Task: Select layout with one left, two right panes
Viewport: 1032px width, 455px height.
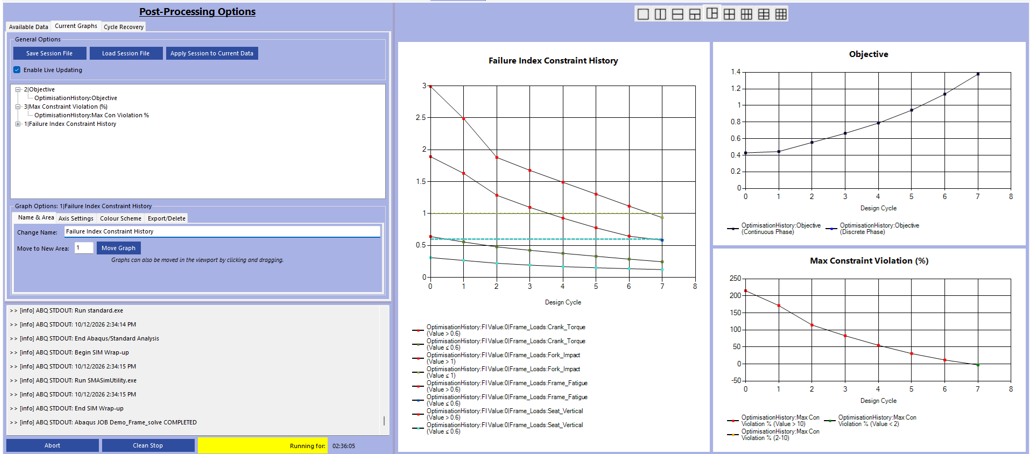Action: 711,14
